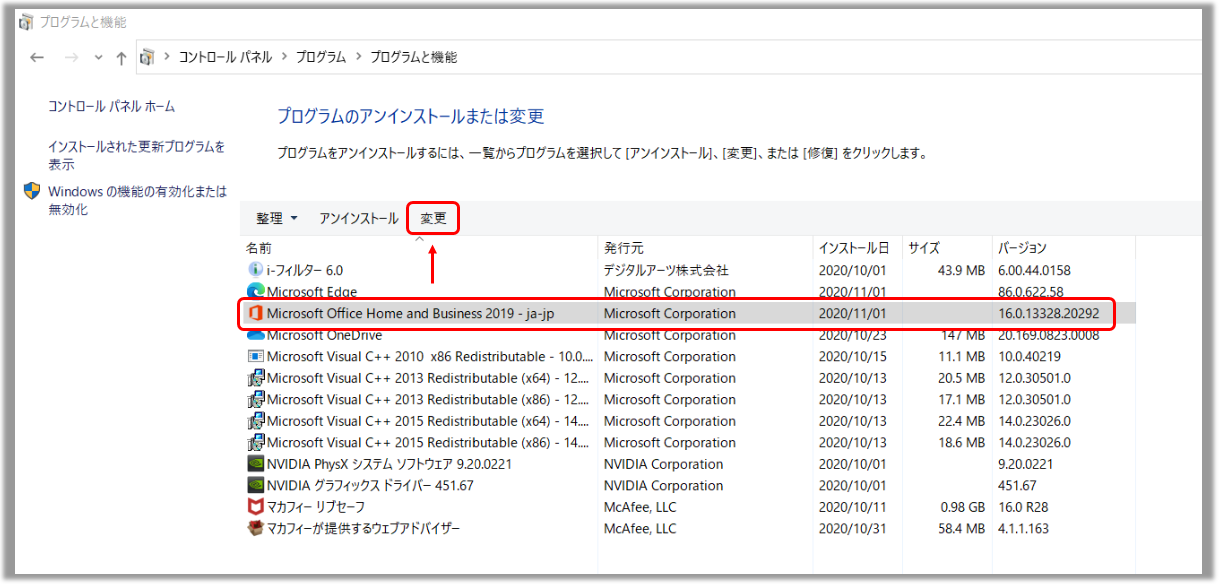Go back with the left arrow
Image resolution: width=1219 pixels, height=584 pixels.
click(x=37, y=58)
